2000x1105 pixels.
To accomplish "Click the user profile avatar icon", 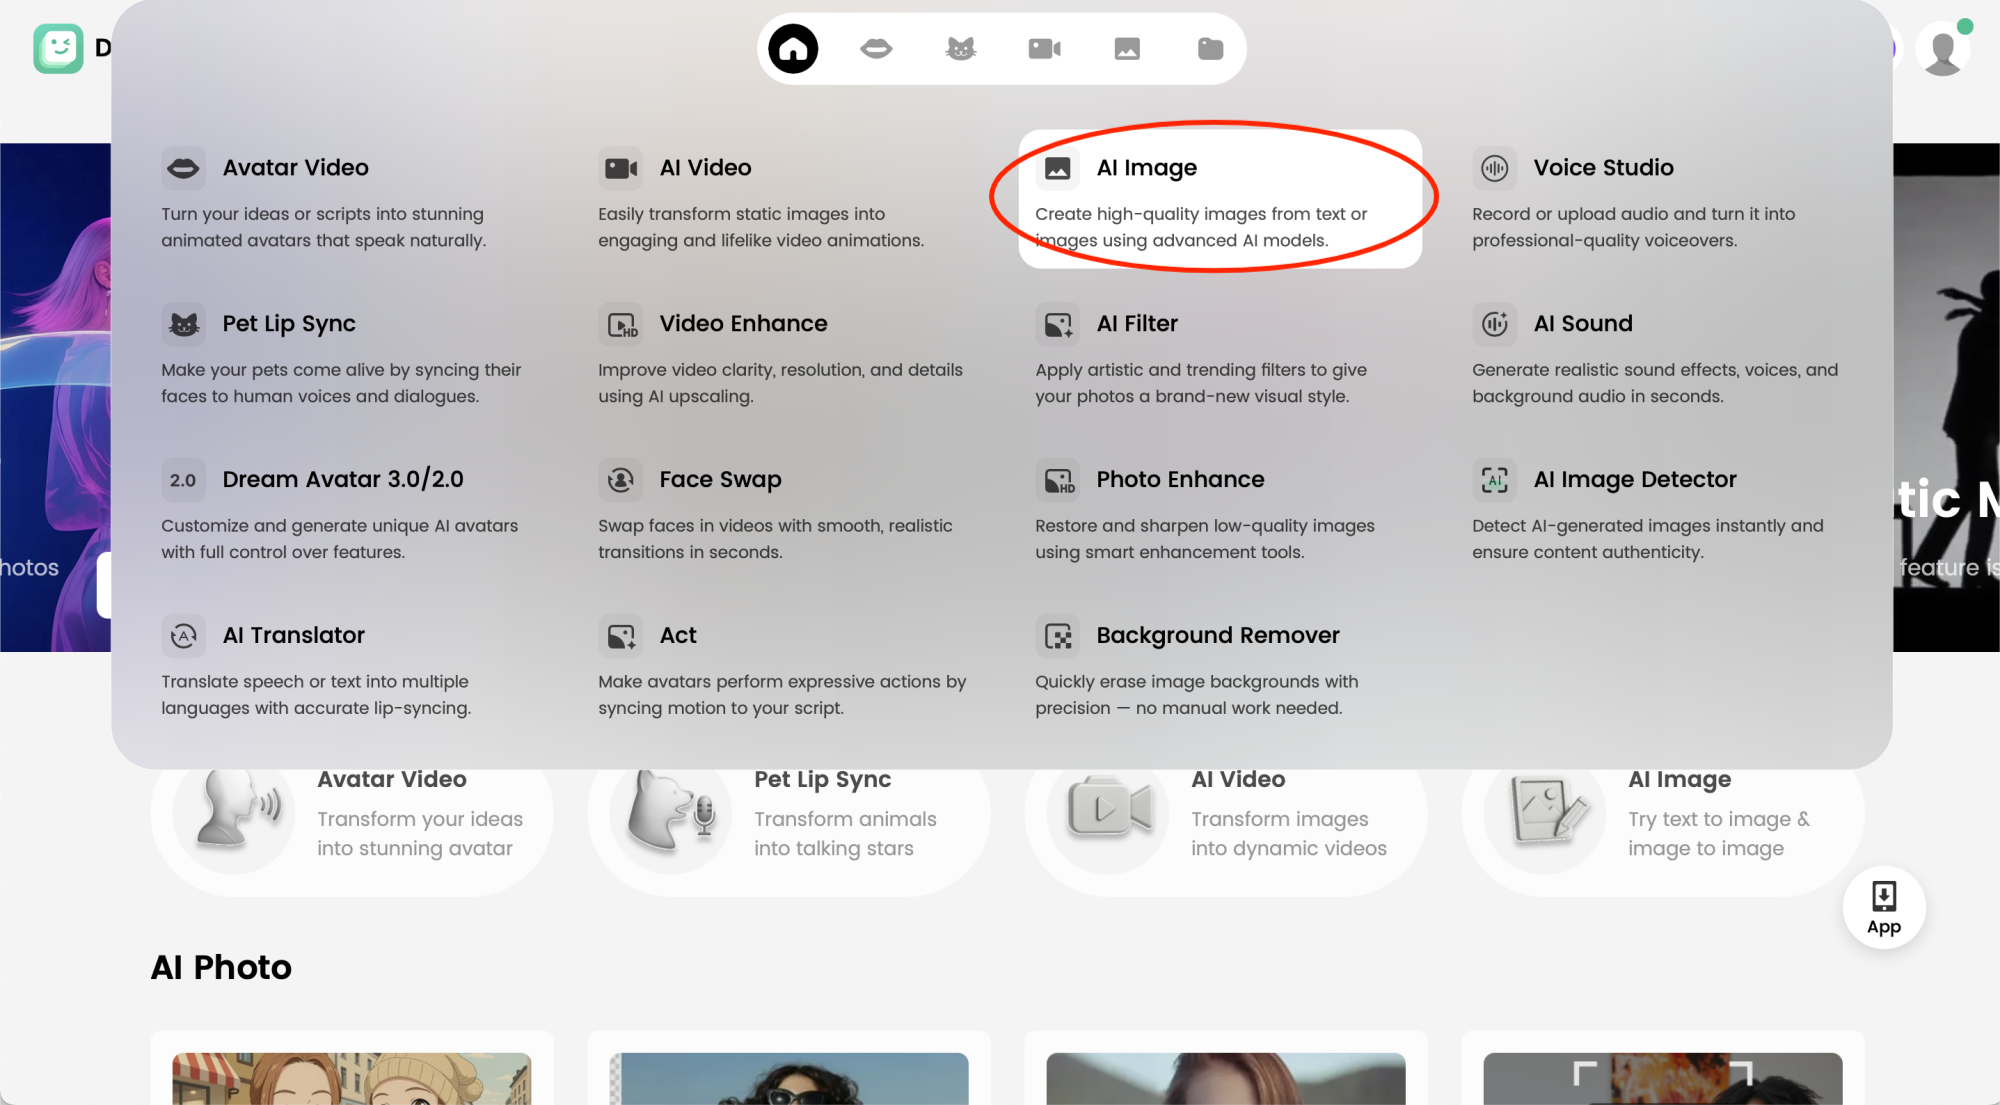I will tap(1942, 50).
